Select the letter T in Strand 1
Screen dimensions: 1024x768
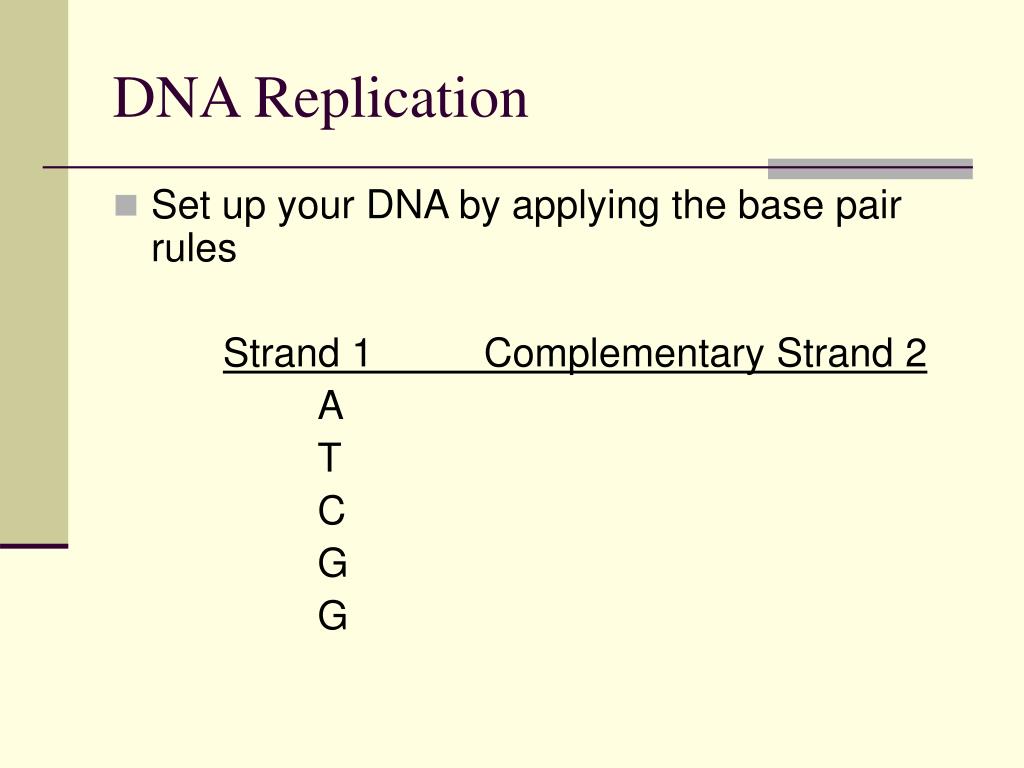330,457
